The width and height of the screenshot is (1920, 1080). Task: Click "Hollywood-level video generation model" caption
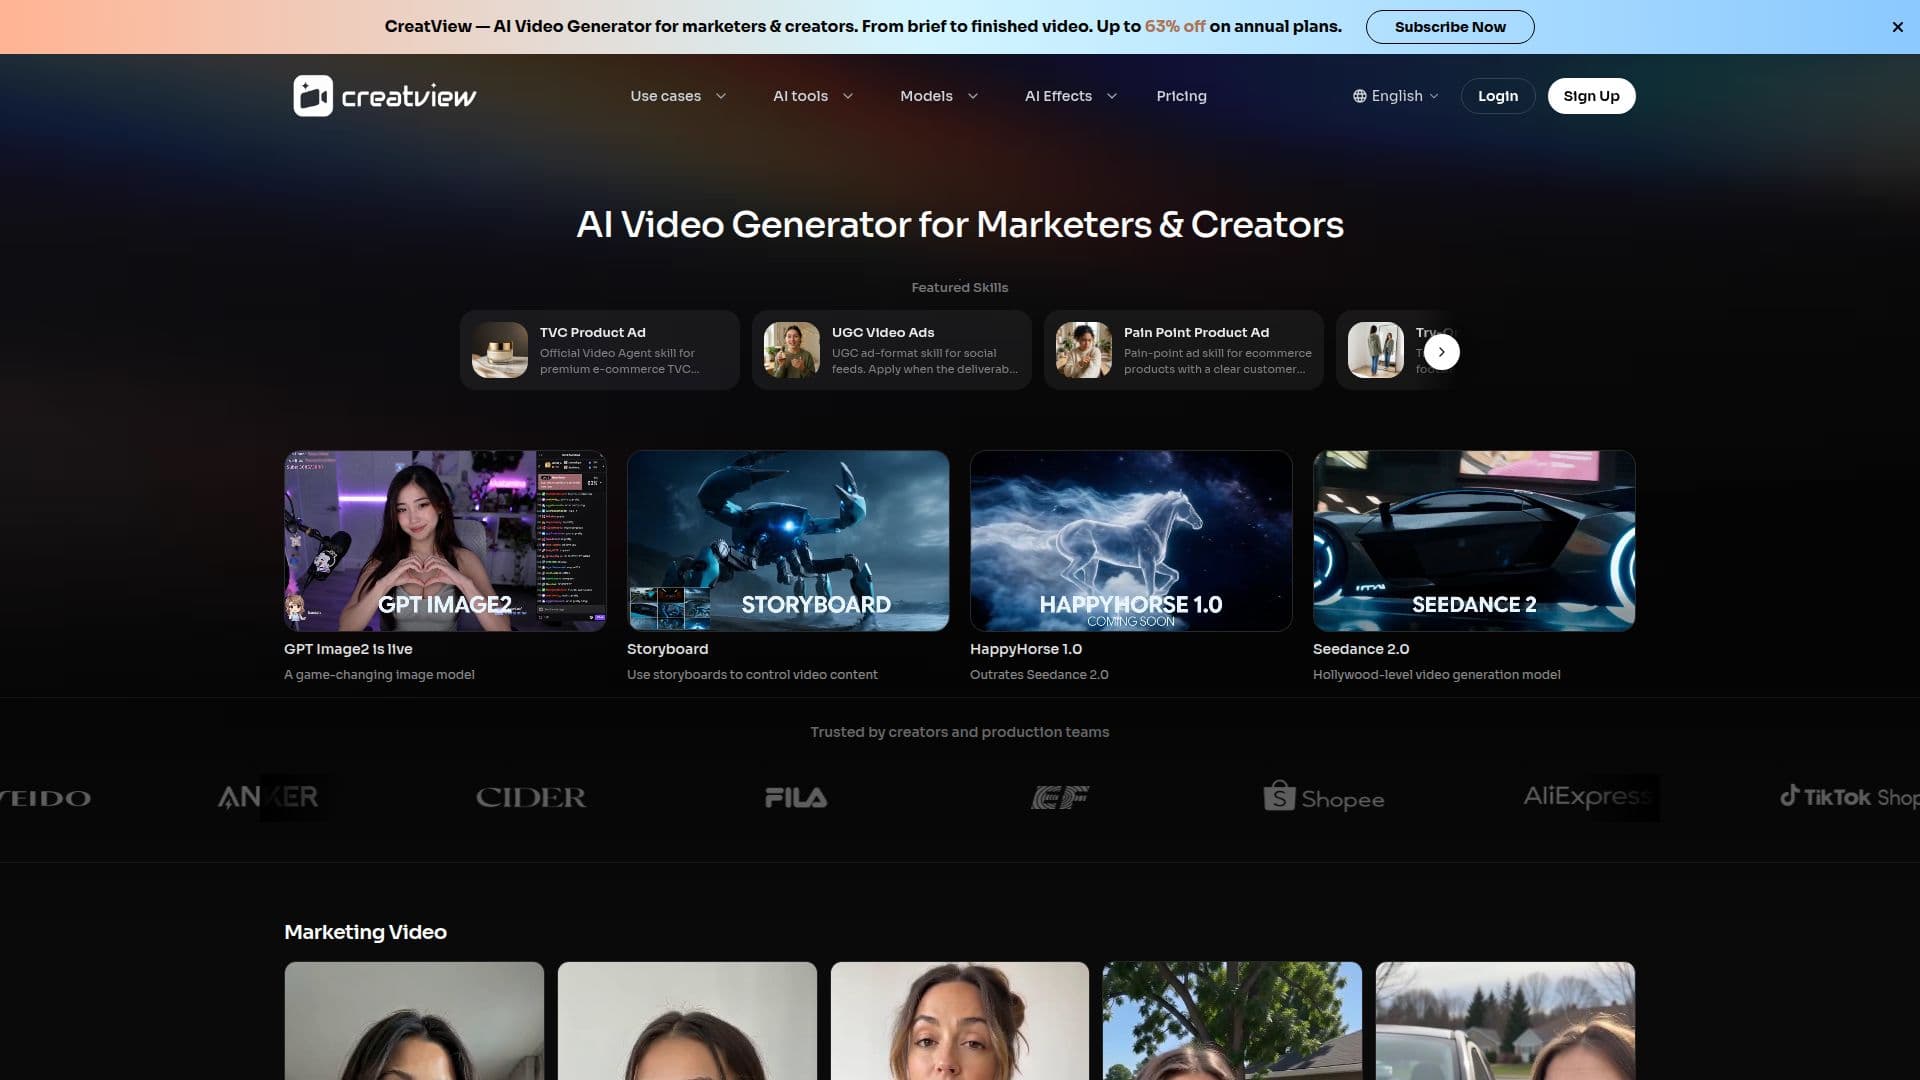(x=1436, y=675)
